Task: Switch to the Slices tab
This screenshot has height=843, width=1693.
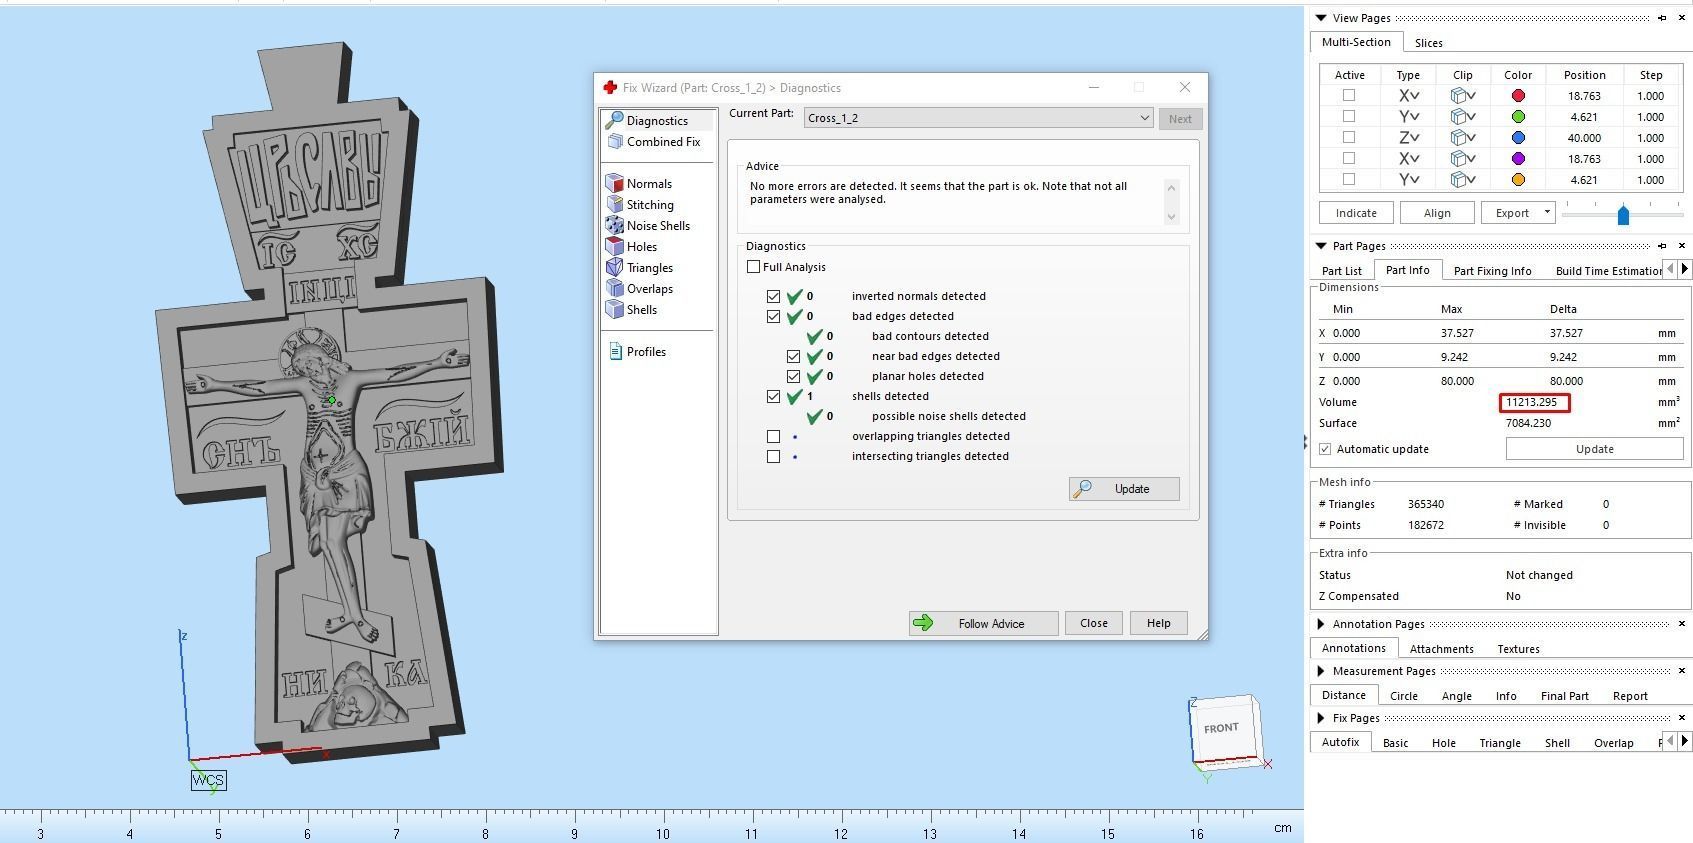Action: click(x=1428, y=43)
